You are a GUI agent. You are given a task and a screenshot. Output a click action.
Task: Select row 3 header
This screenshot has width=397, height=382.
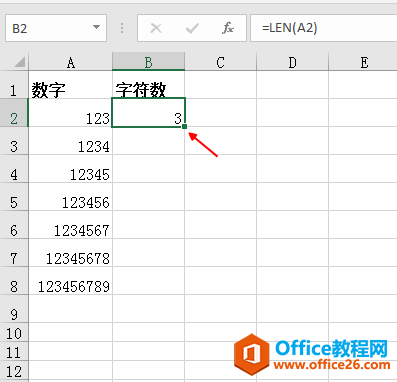click(x=14, y=141)
